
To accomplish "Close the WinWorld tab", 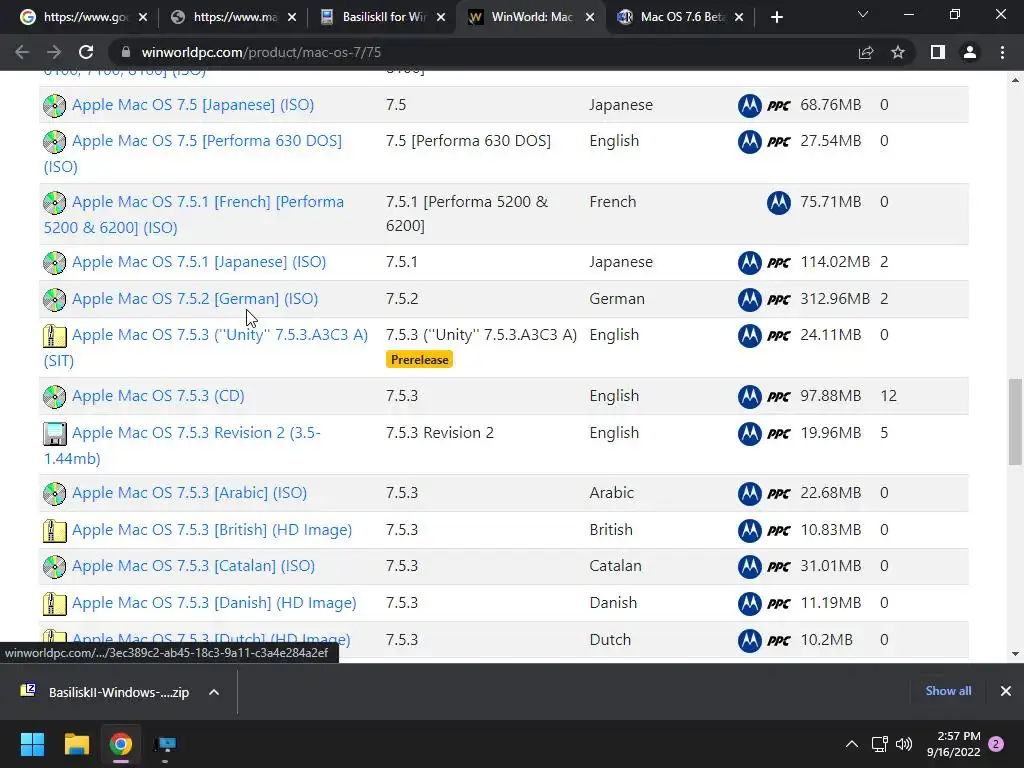I will click(x=590, y=17).
